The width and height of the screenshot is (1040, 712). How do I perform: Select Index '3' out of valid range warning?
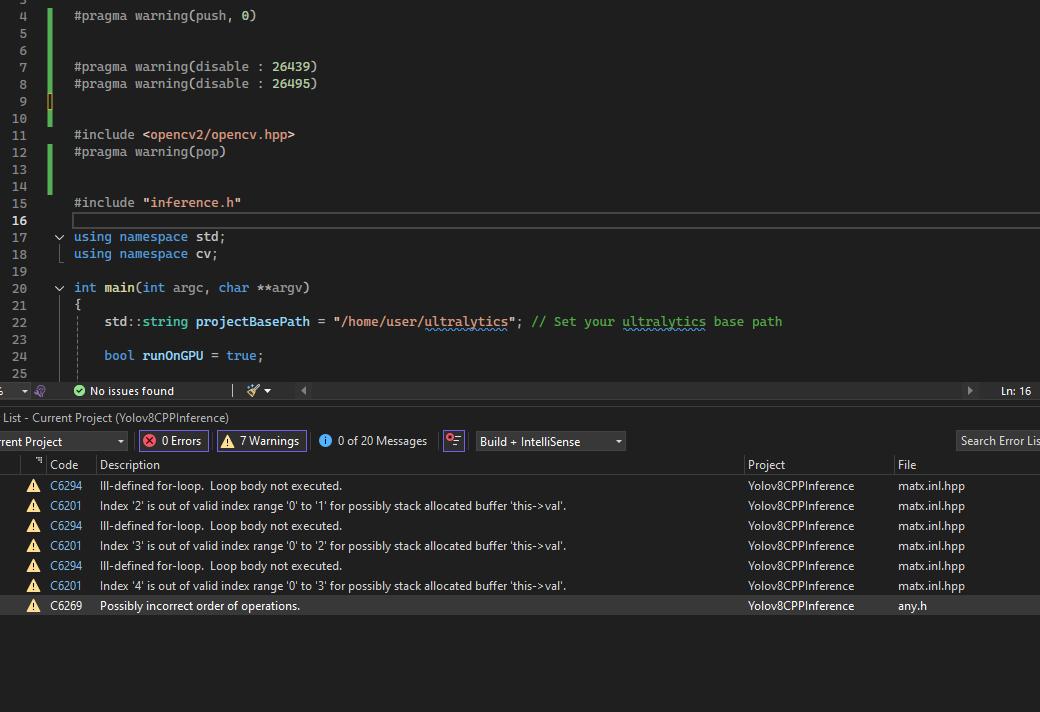pos(520,546)
